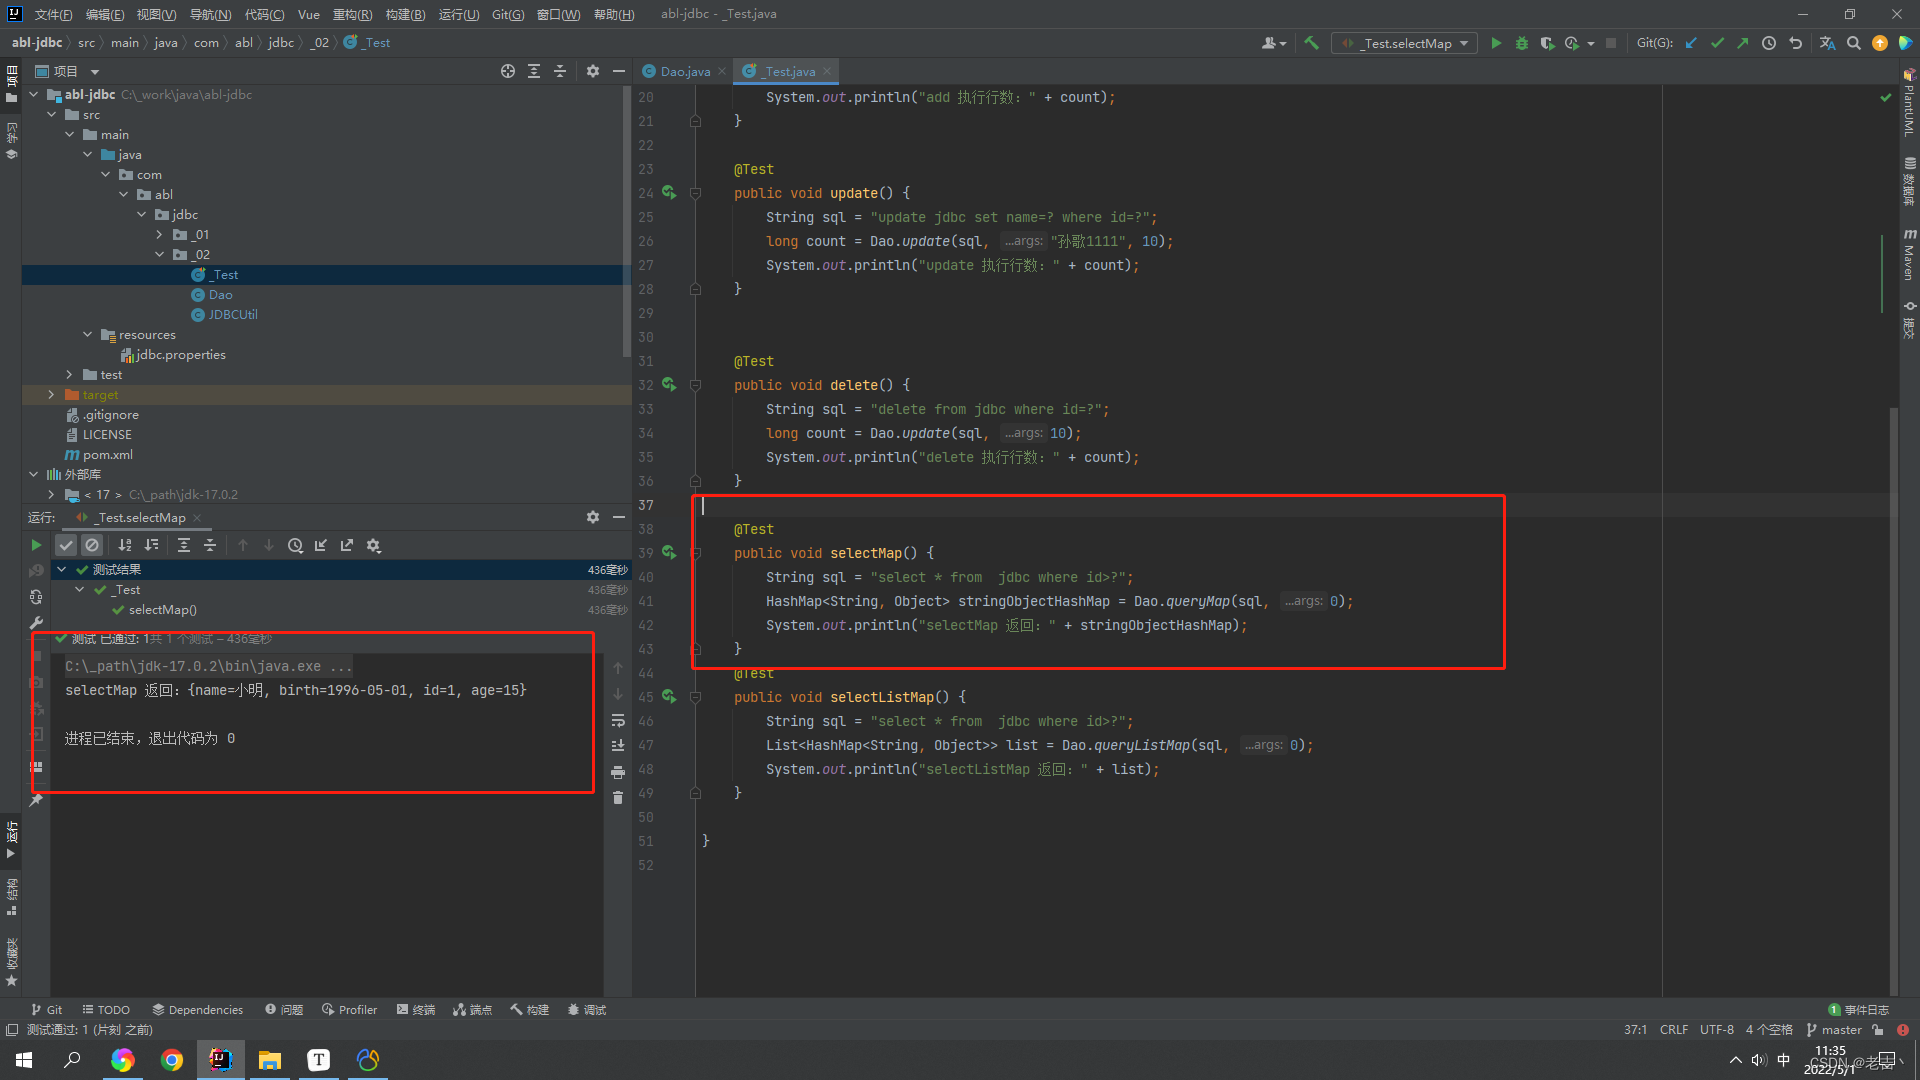Expand all nodes in the project panel toolbar
Image resolution: width=1920 pixels, height=1080 pixels.
(534, 71)
